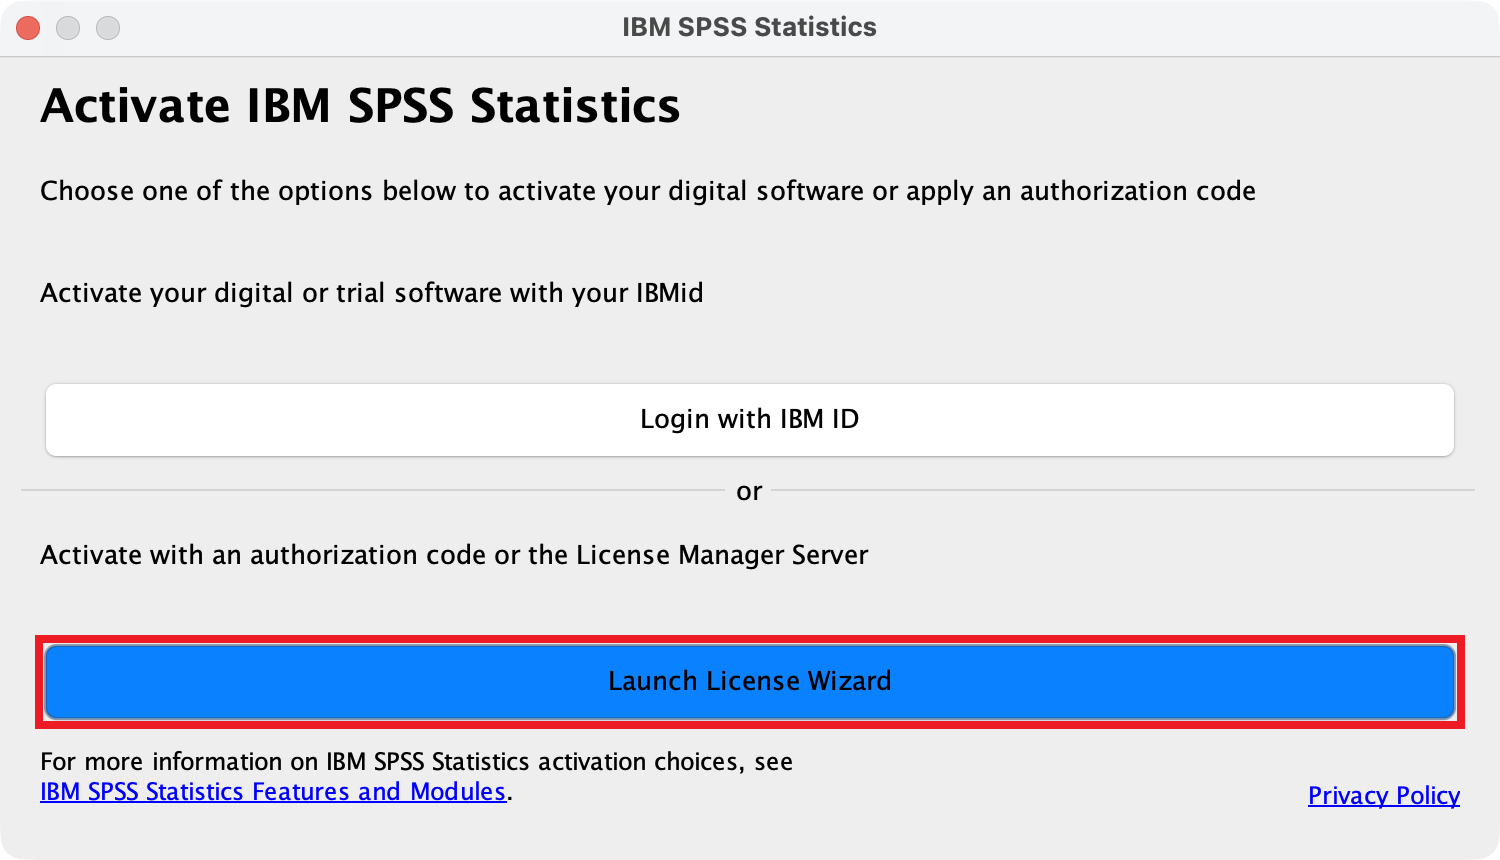Screen dimensions: 1500x860
Task: Open IBM SPSS Statistics Features and Modules link
Action: pyautogui.click(x=273, y=792)
